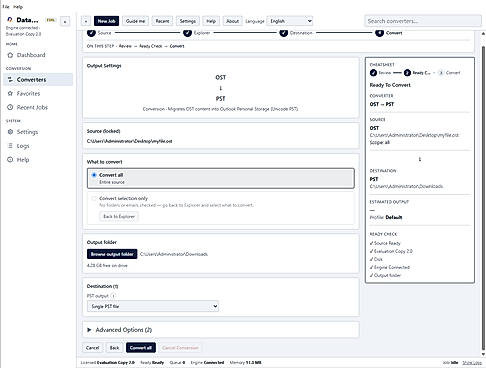This screenshot has height=368, width=486.
Task: Click the scrollbar down arrow
Action: pyautogui.click(x=483, y=354)
